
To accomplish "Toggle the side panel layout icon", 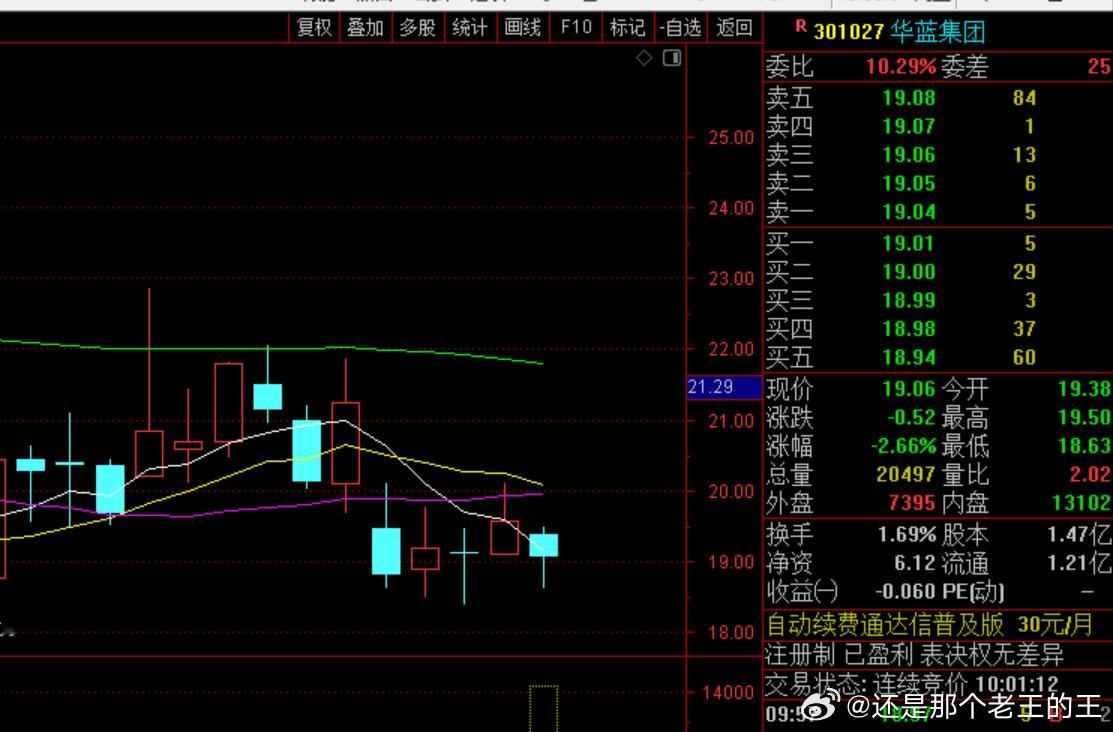I will [x=671, y=58].
